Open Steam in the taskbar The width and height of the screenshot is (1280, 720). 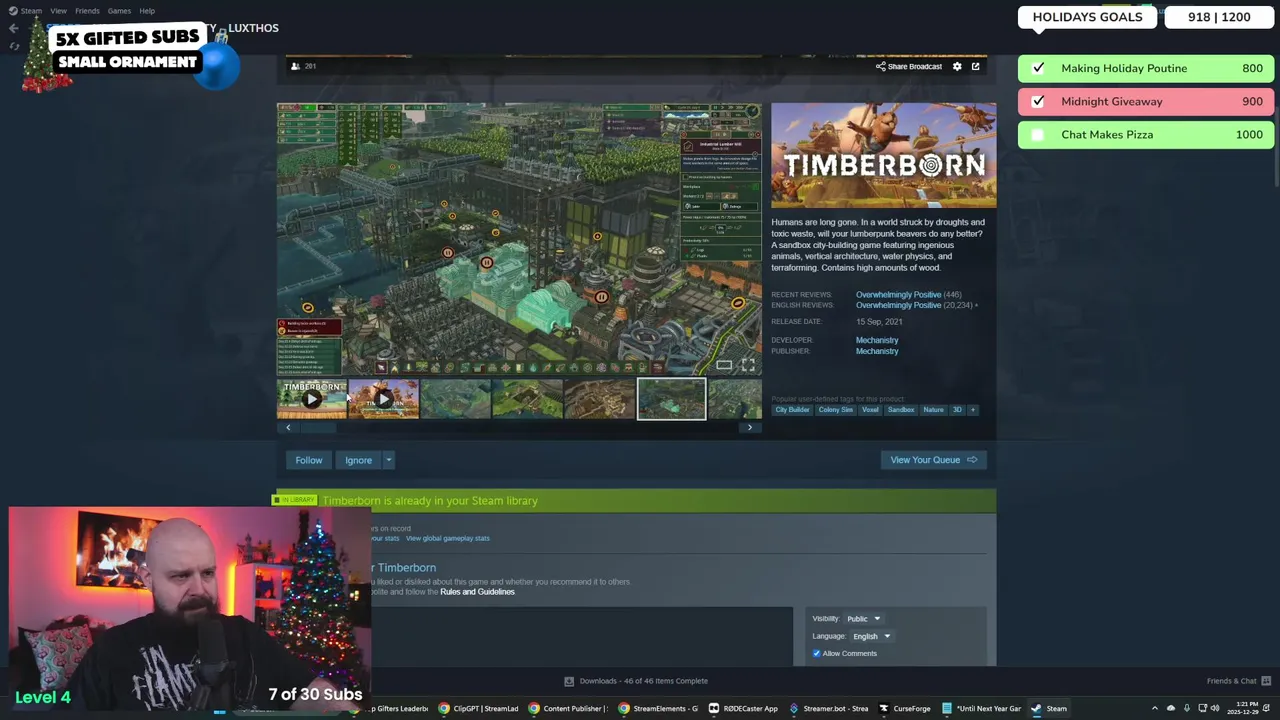tap(1049, 708)
